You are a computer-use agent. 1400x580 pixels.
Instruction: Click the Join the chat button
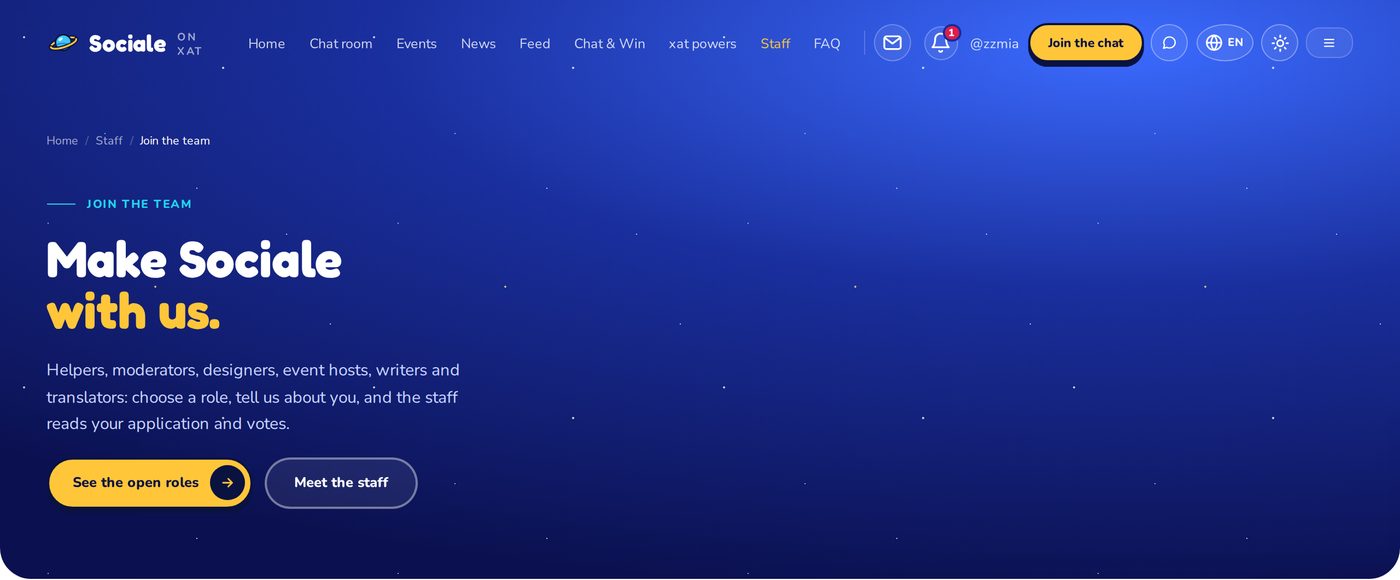click(x=1086, y=43)
